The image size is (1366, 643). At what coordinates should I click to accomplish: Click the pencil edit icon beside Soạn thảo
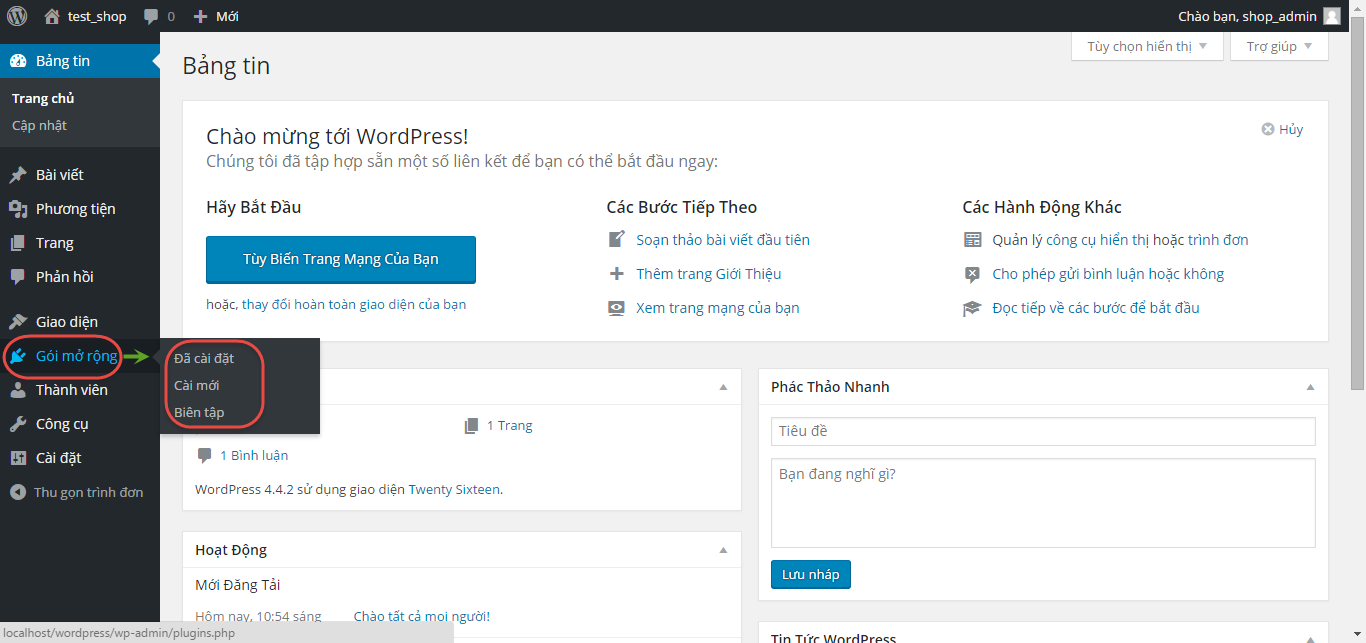pyautogui.click(x=617, y=240)
